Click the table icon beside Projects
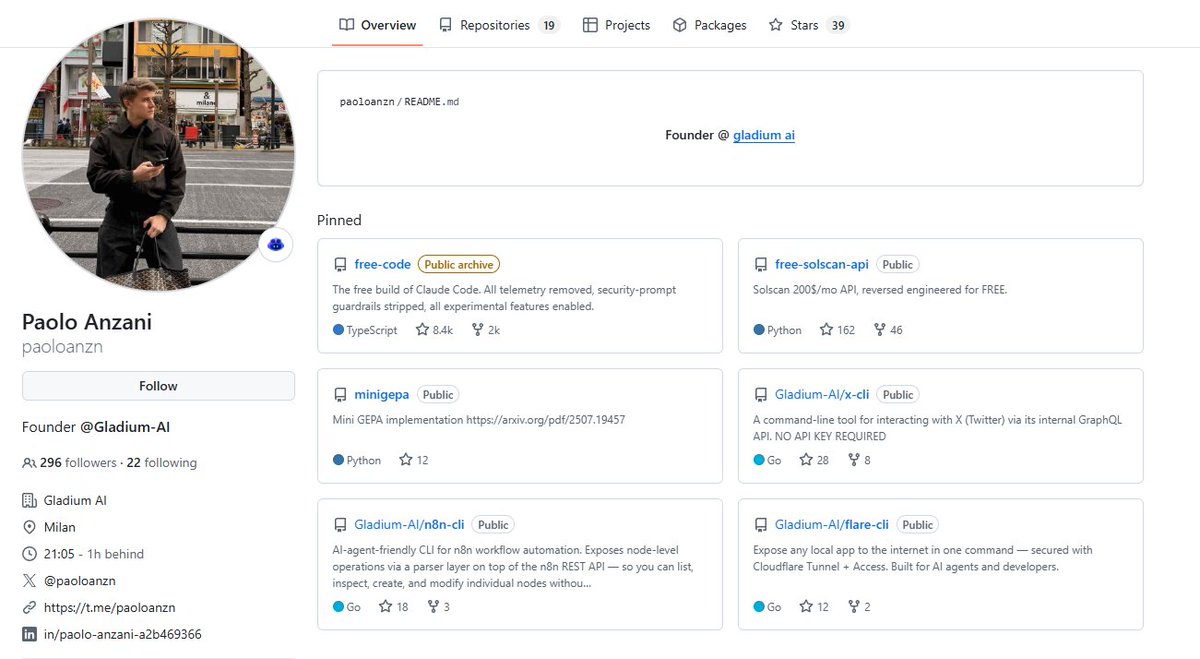The width and height of the screenshot is (1200, 659). coord(590,25)
